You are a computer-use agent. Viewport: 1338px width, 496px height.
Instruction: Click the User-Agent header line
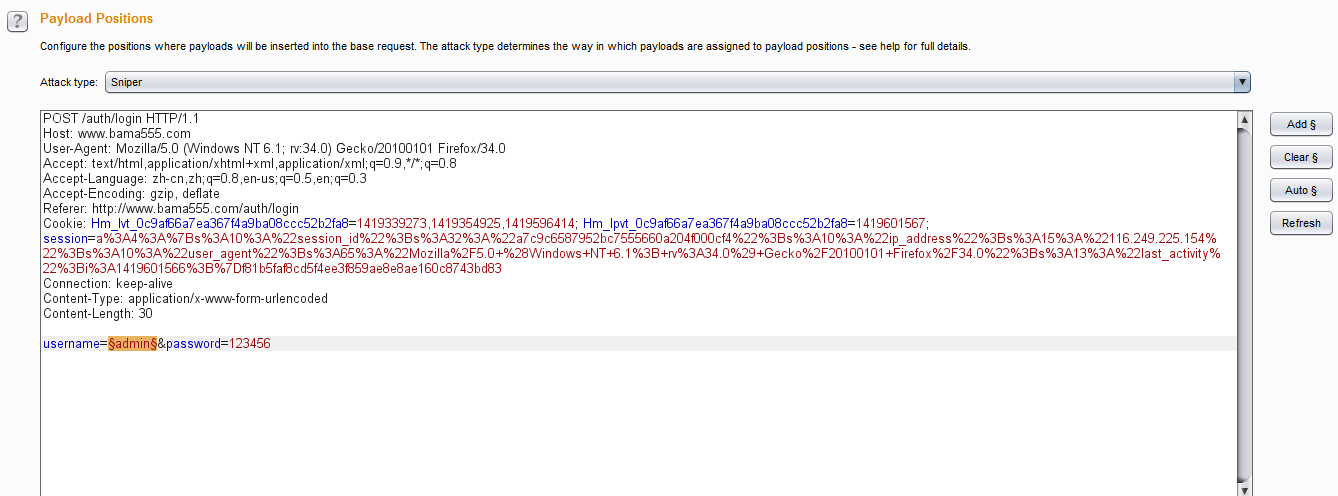click(274, 148)
